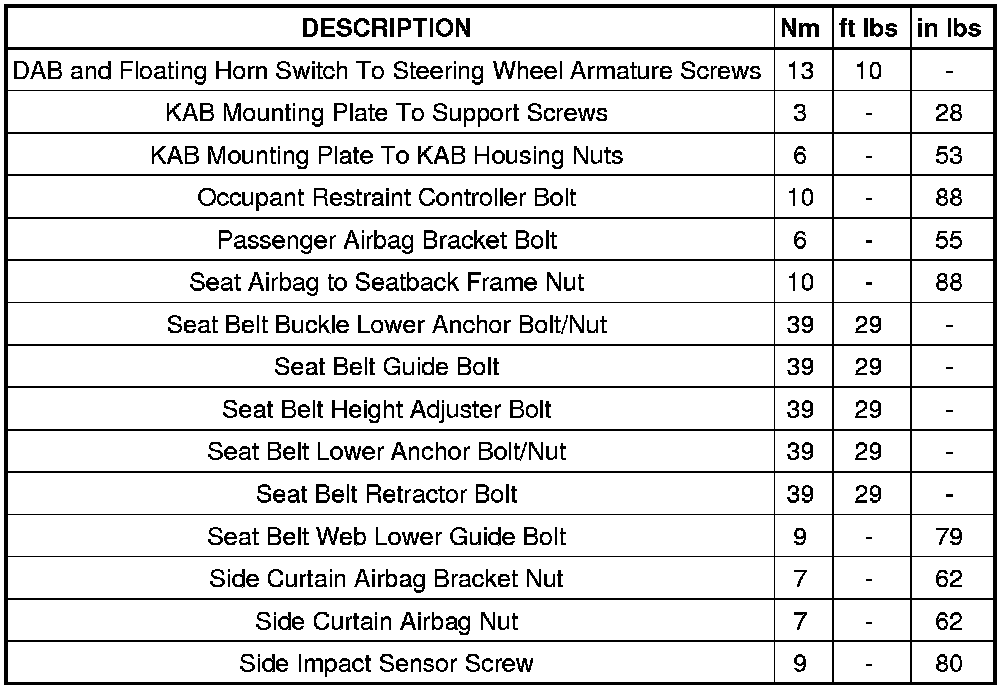Image resolution: width=1008 pixels, height=690 pixels.
Task: Click Passenger Airbag Bracket Bolt text
Action: coord(386,240)
